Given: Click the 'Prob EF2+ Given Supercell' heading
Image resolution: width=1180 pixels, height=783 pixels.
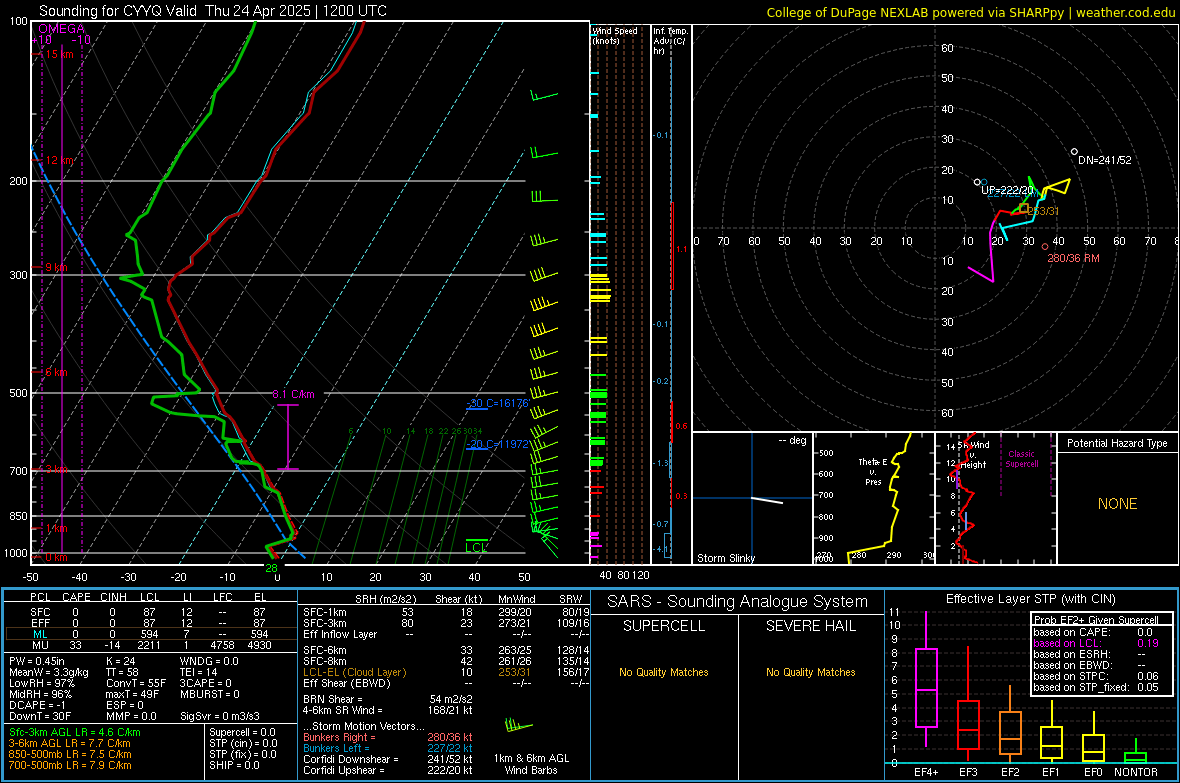Looking at the screenshot, I should point(1096,620).
